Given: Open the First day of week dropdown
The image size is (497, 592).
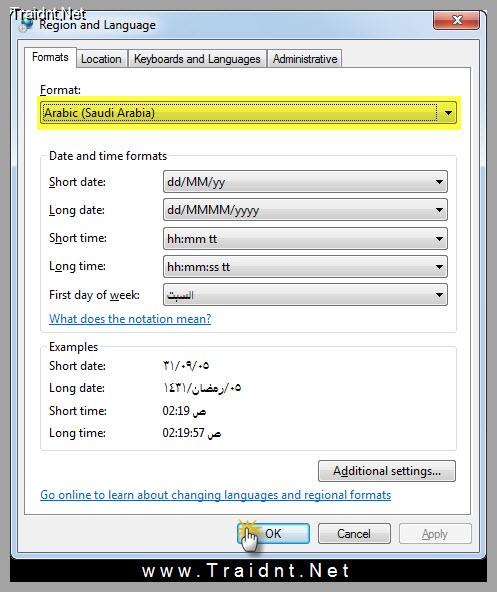Looking at the screenshot, I should click(439, 295).
